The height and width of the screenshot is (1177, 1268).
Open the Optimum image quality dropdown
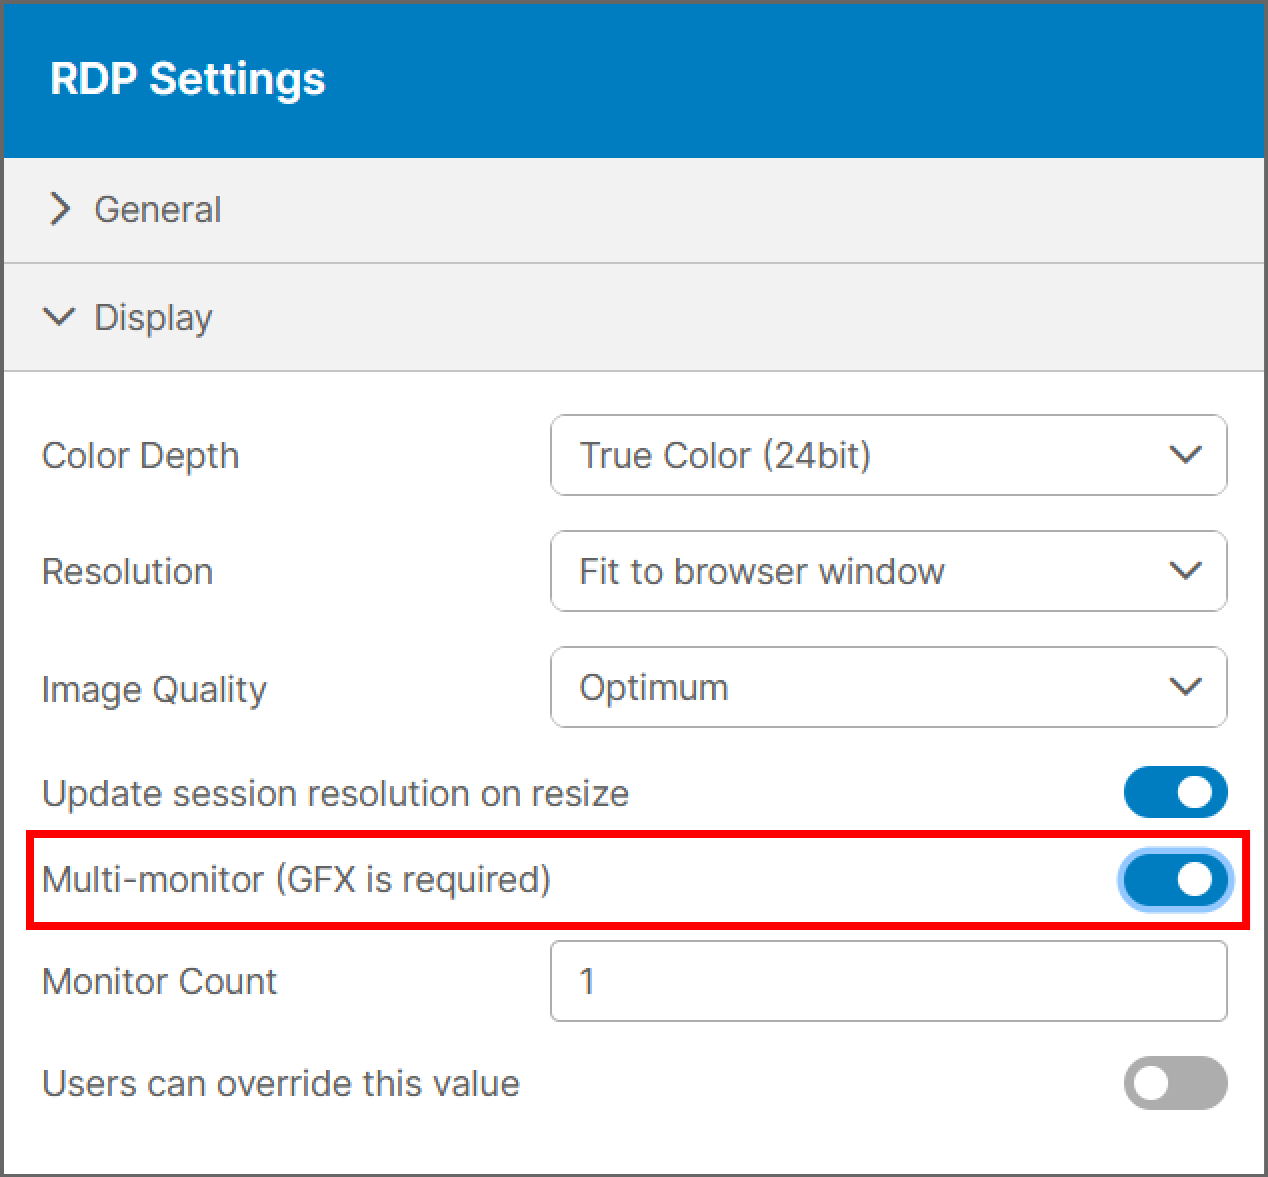point(888,687)
